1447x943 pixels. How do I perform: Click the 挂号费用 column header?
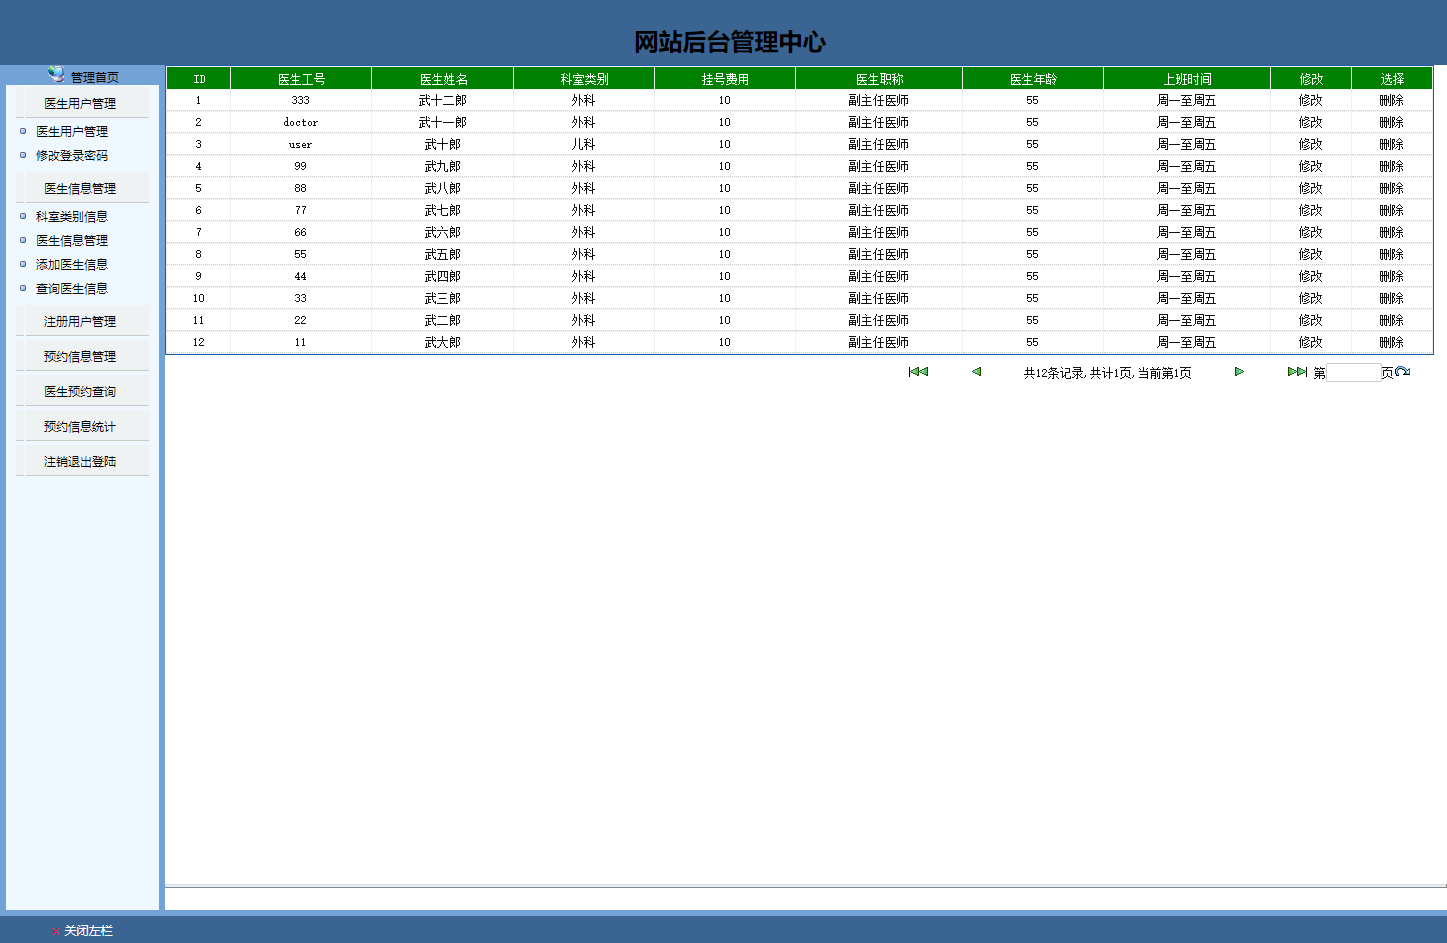click(725, 79)
